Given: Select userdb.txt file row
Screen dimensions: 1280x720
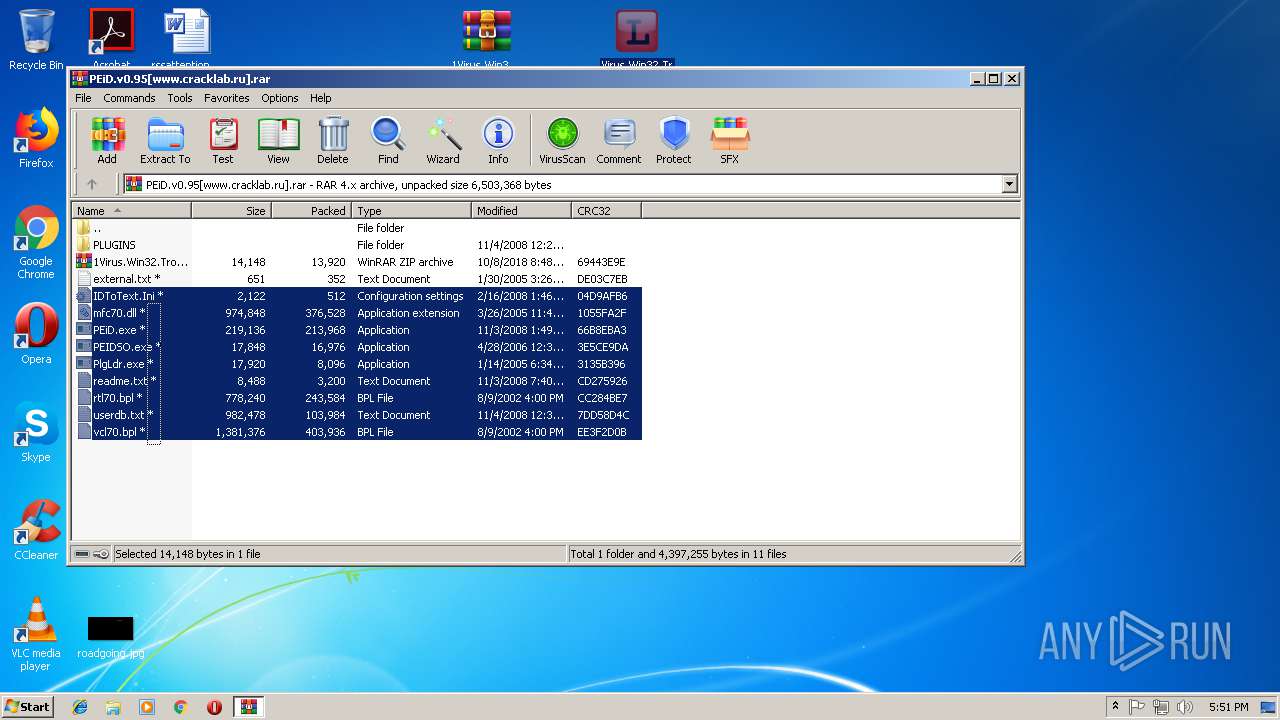Looking at the screenshot, I should point(357,415).
